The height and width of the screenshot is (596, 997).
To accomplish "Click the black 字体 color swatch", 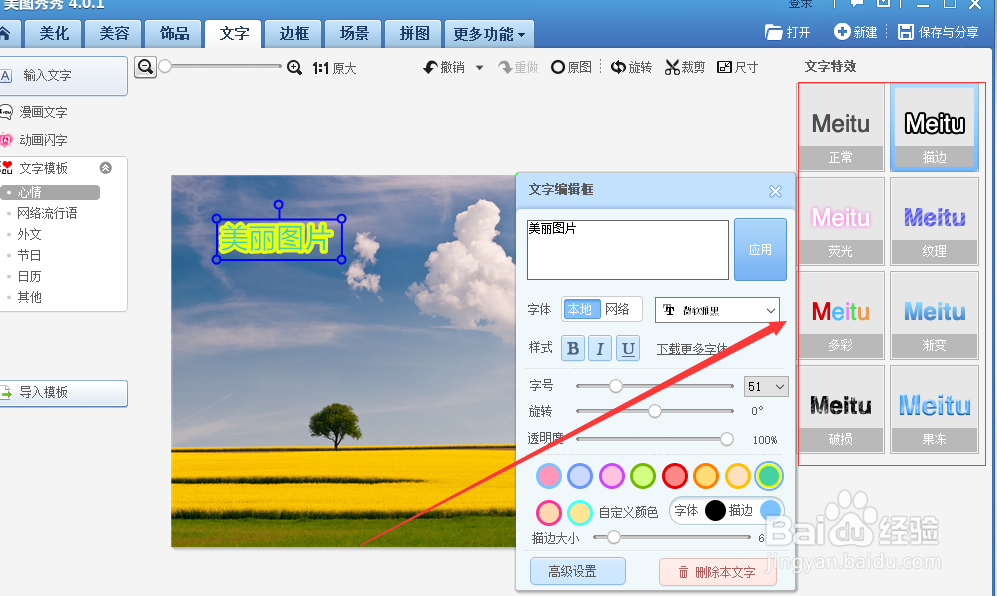I will [715, 510].
